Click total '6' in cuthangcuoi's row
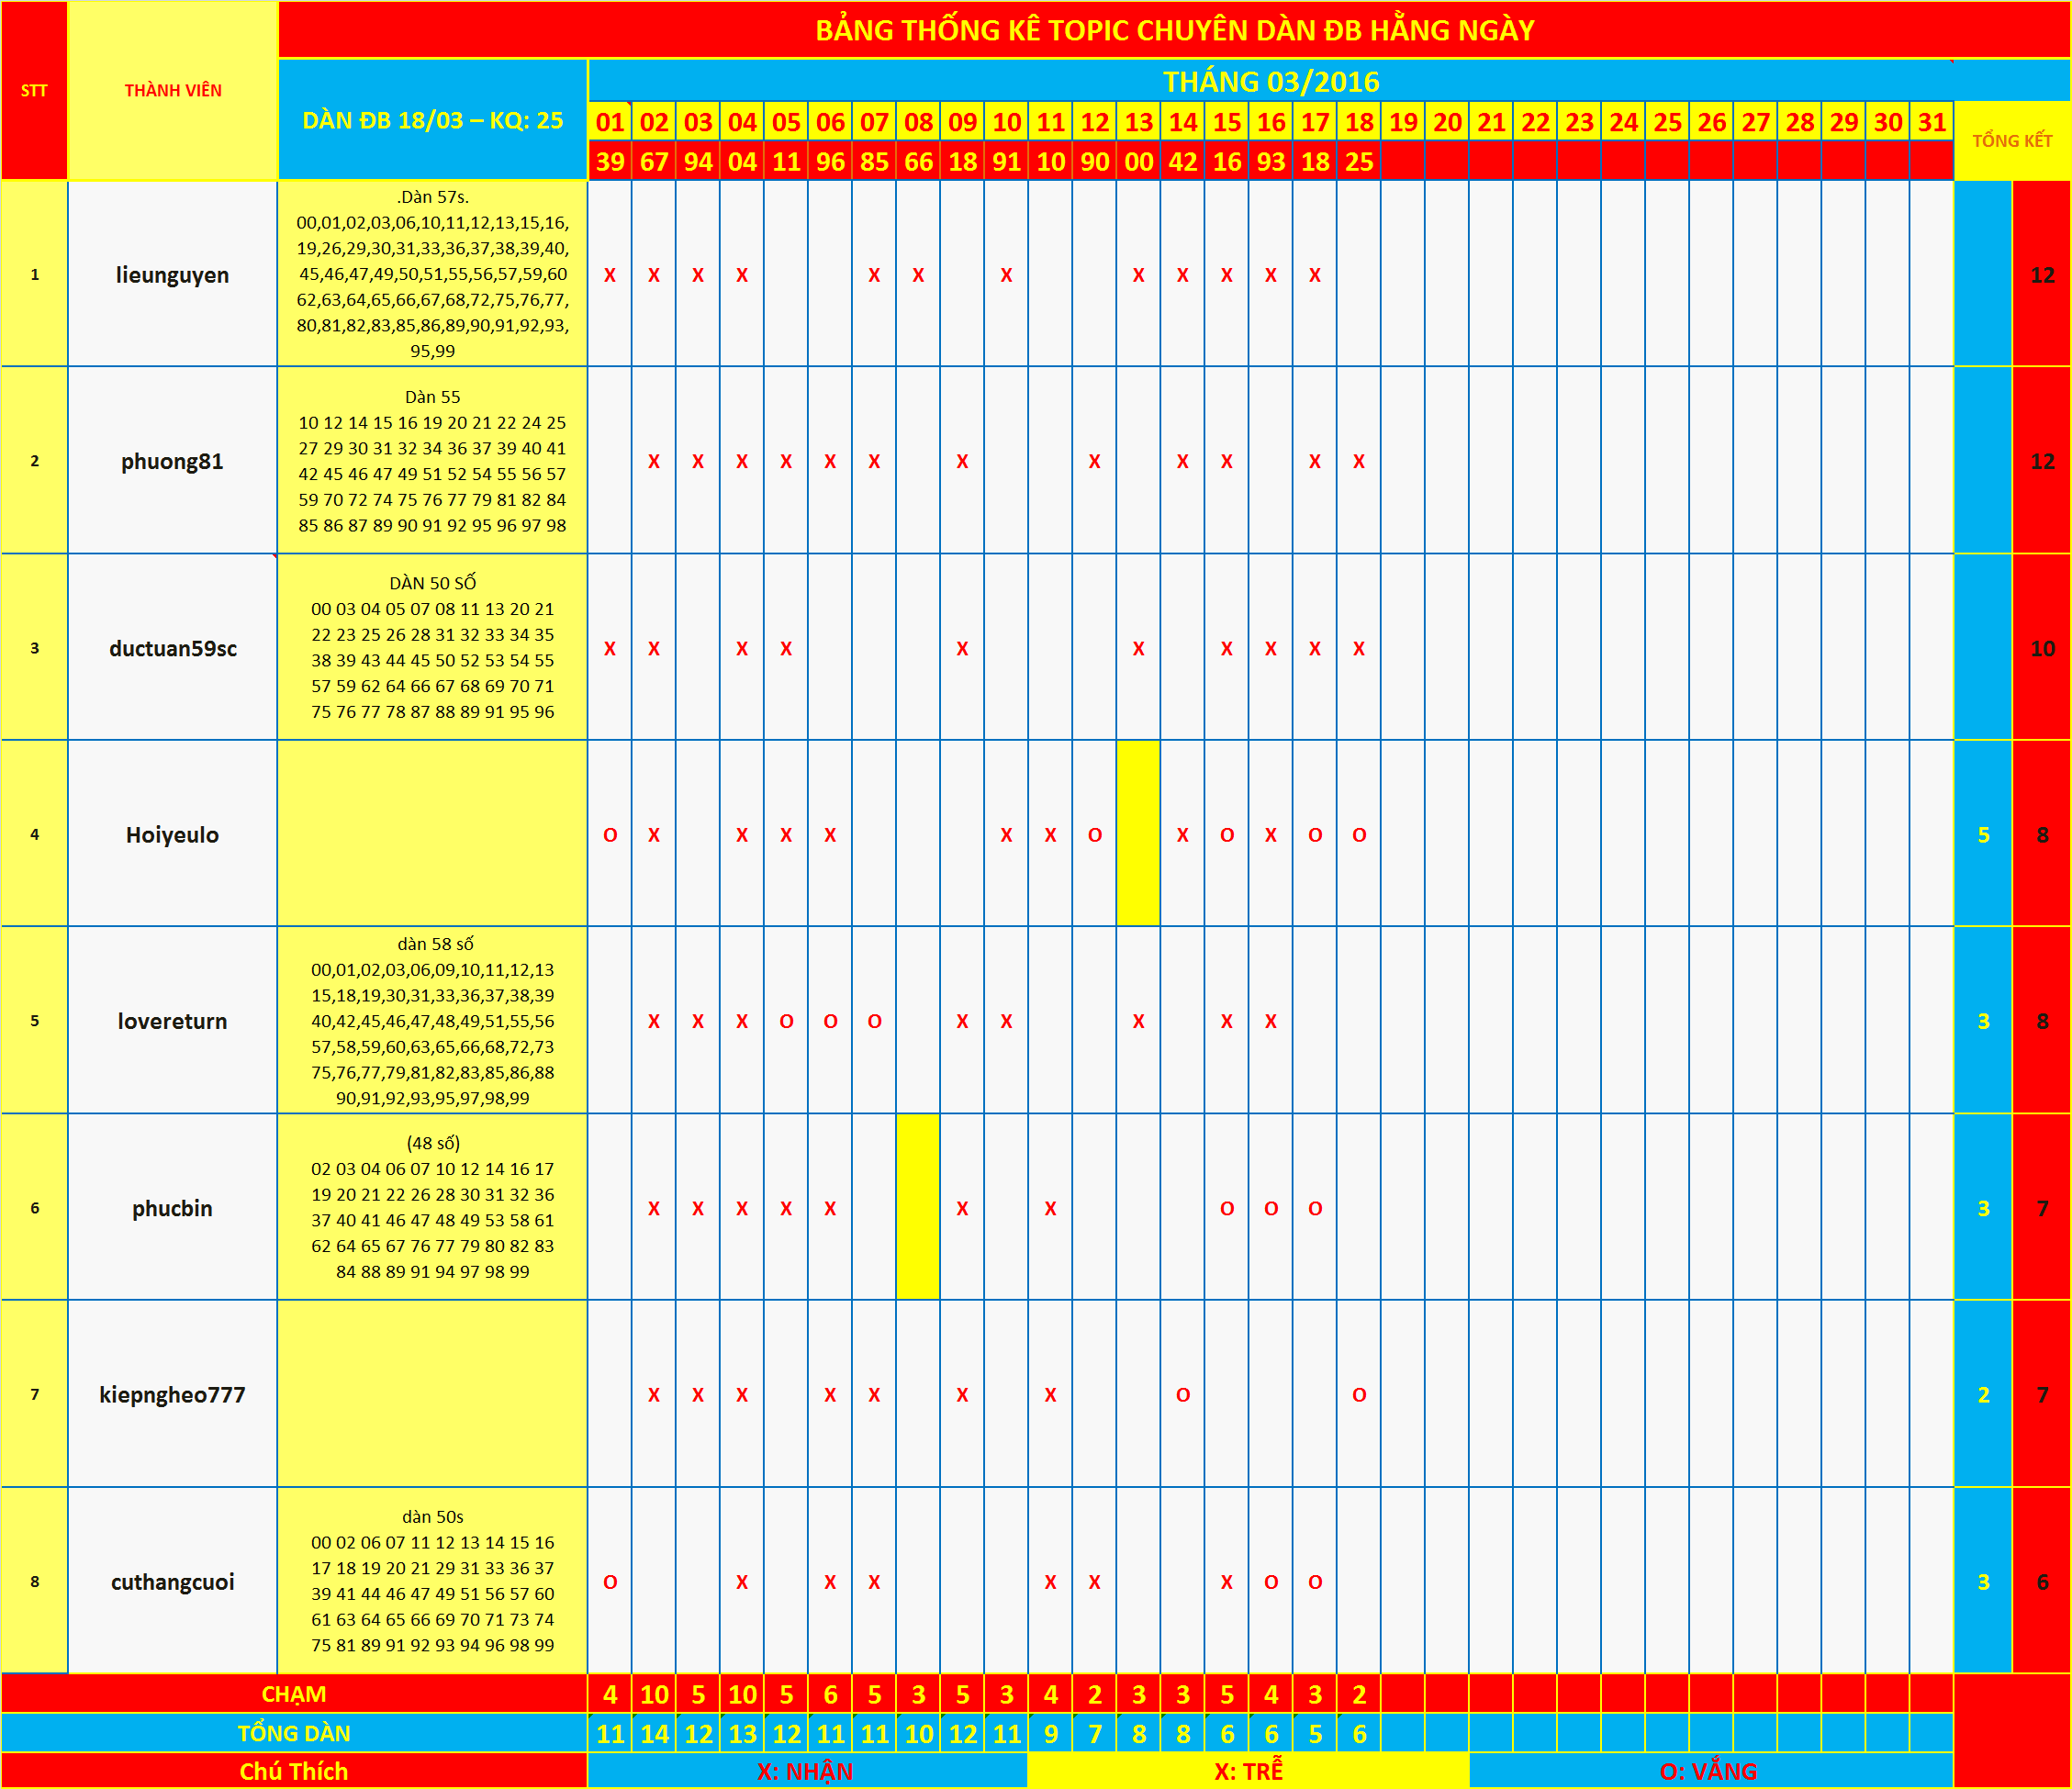 point(2042,1582)
